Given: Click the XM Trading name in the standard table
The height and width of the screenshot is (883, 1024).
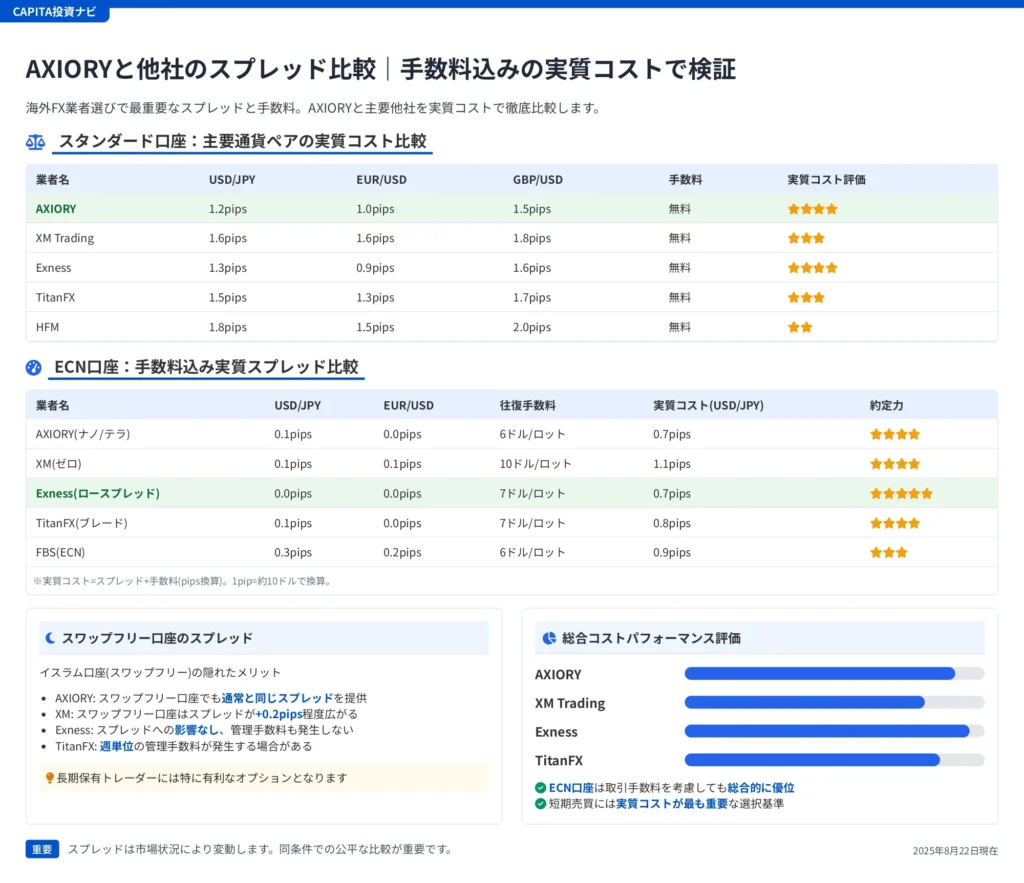Looking at the screenshot, I should click(x=65, y=238).
